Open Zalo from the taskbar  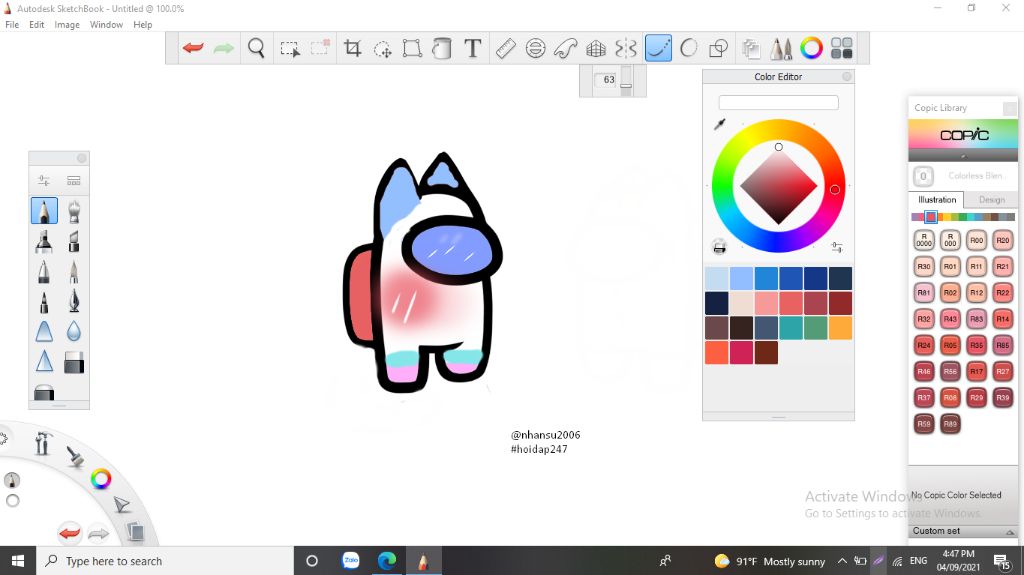pos(351,561)
